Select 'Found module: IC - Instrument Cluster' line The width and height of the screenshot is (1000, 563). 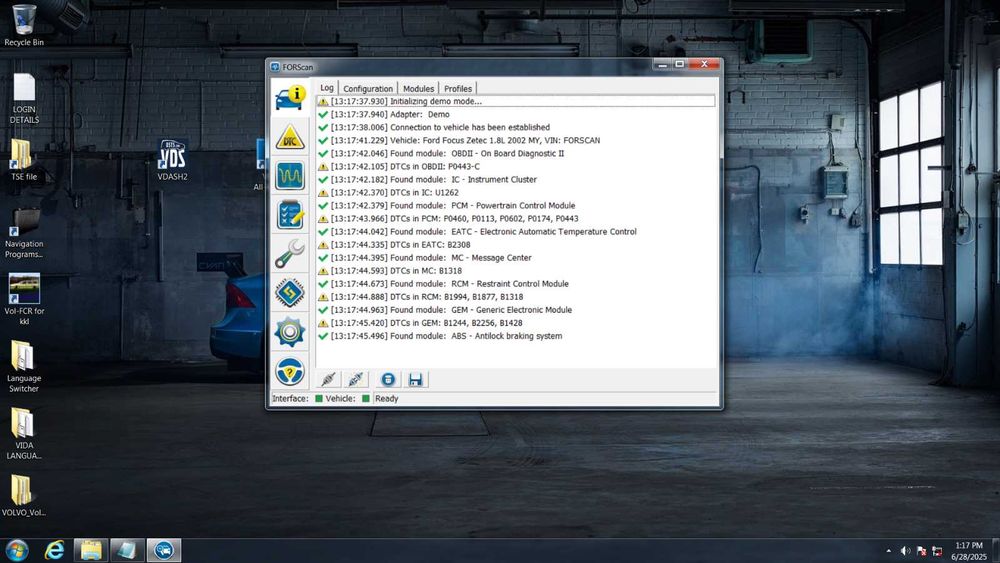point(515,180)
